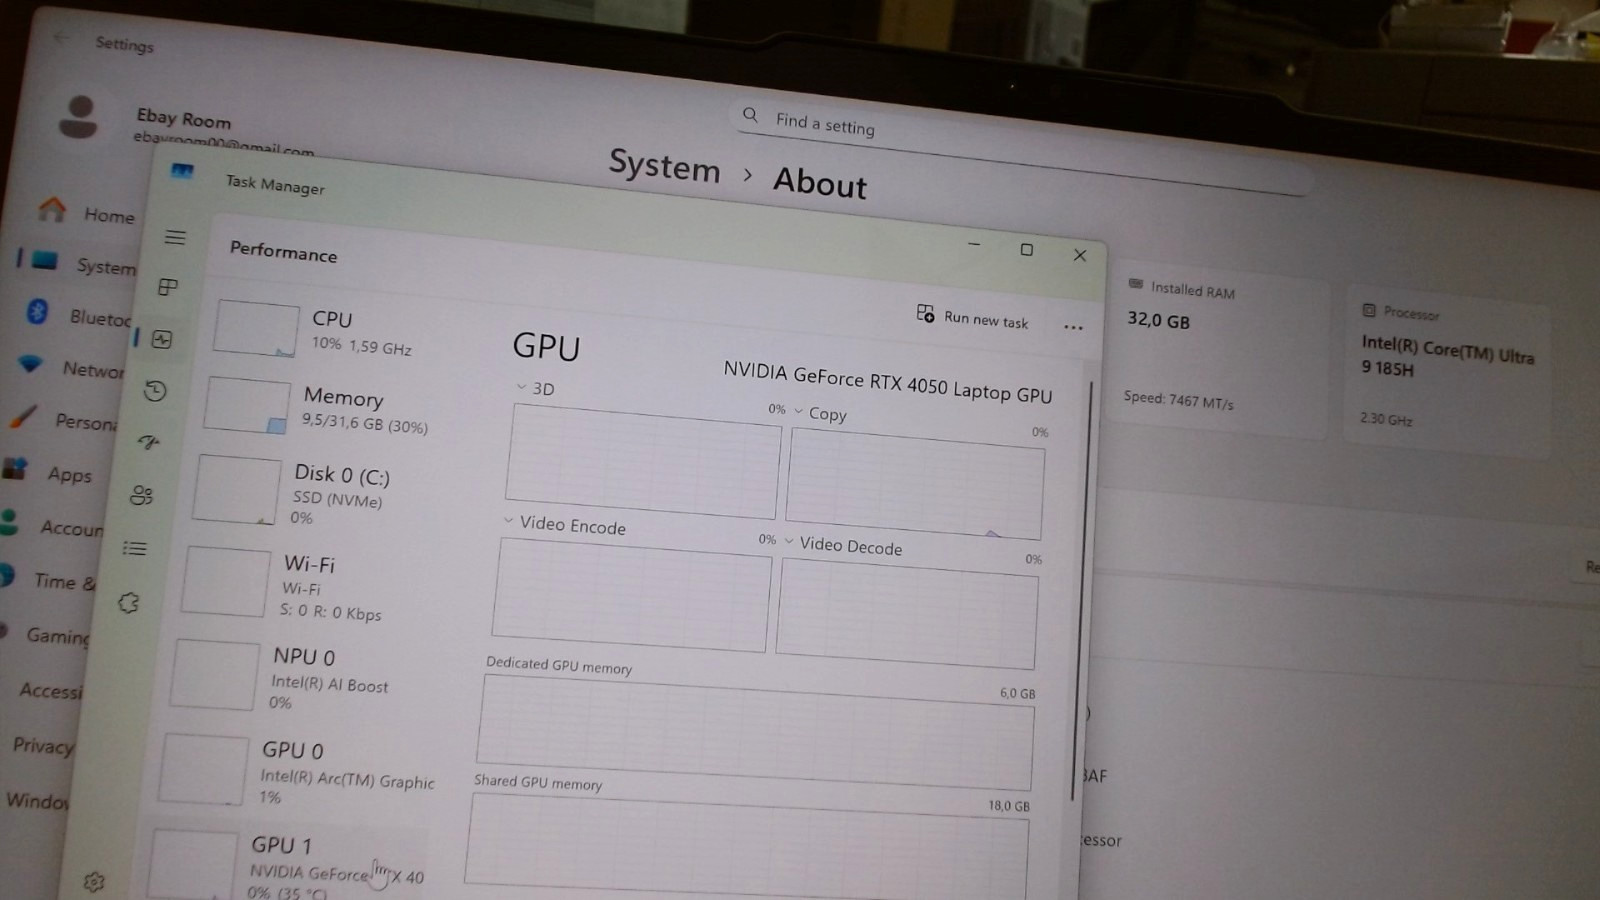Select System in the Settings sidebar
Screen dimensions: 1600x900
84,263
